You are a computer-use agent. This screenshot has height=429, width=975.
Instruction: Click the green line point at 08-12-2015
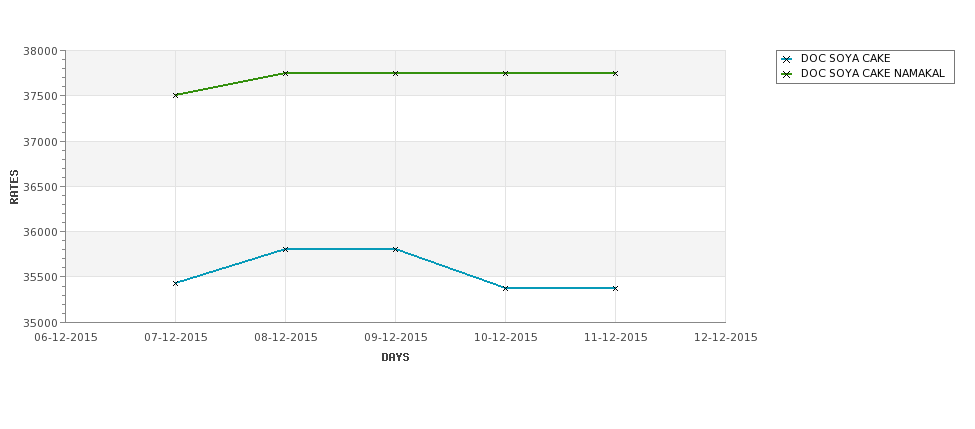click(285, 73)
